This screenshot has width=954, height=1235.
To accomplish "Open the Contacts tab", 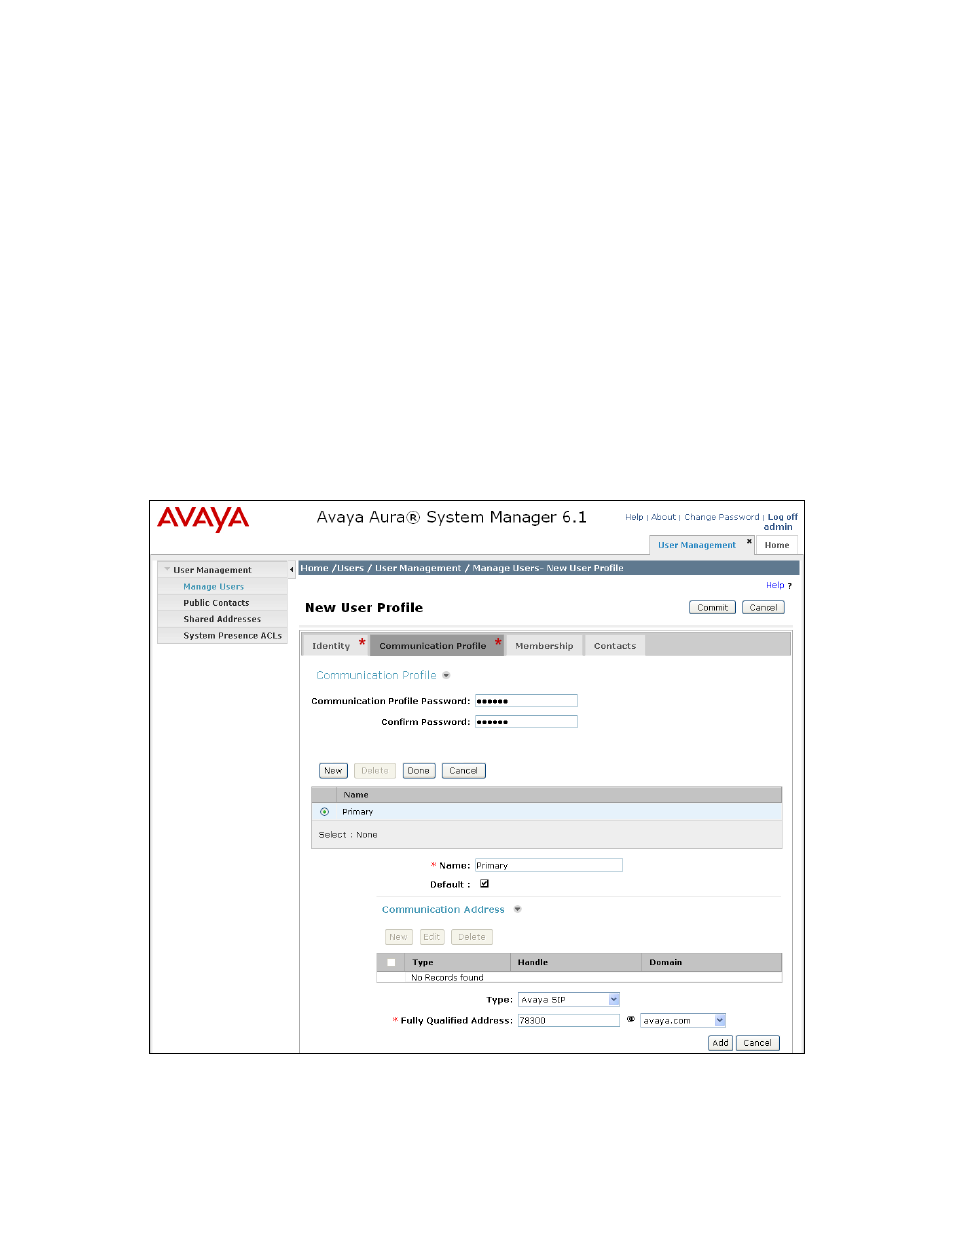I will (615, 646).
